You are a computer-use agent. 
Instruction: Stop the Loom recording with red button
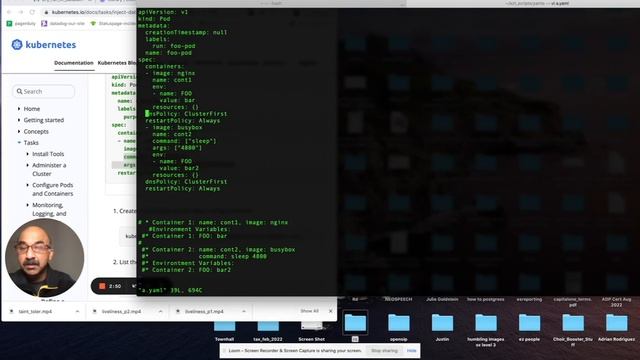tap(102, 286)
